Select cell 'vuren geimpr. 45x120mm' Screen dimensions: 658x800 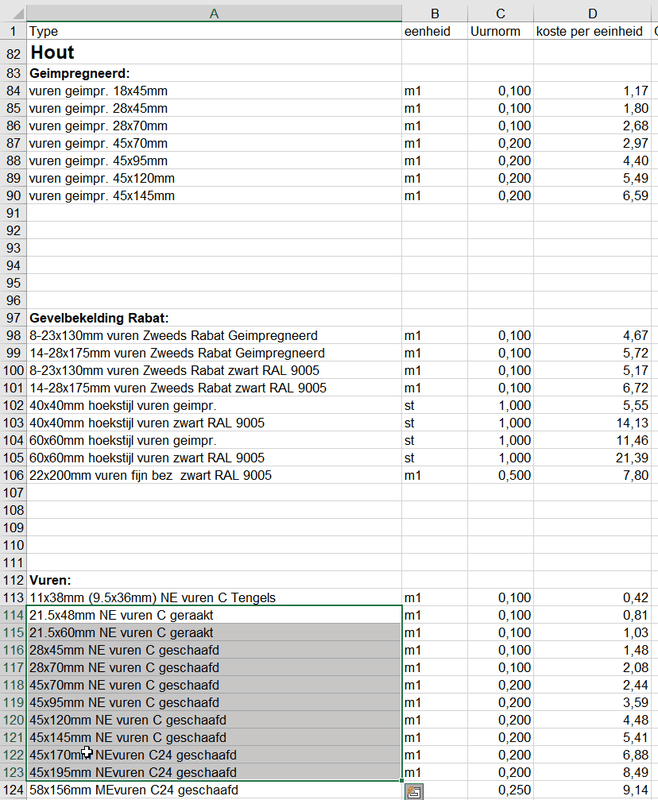[214, 178]
